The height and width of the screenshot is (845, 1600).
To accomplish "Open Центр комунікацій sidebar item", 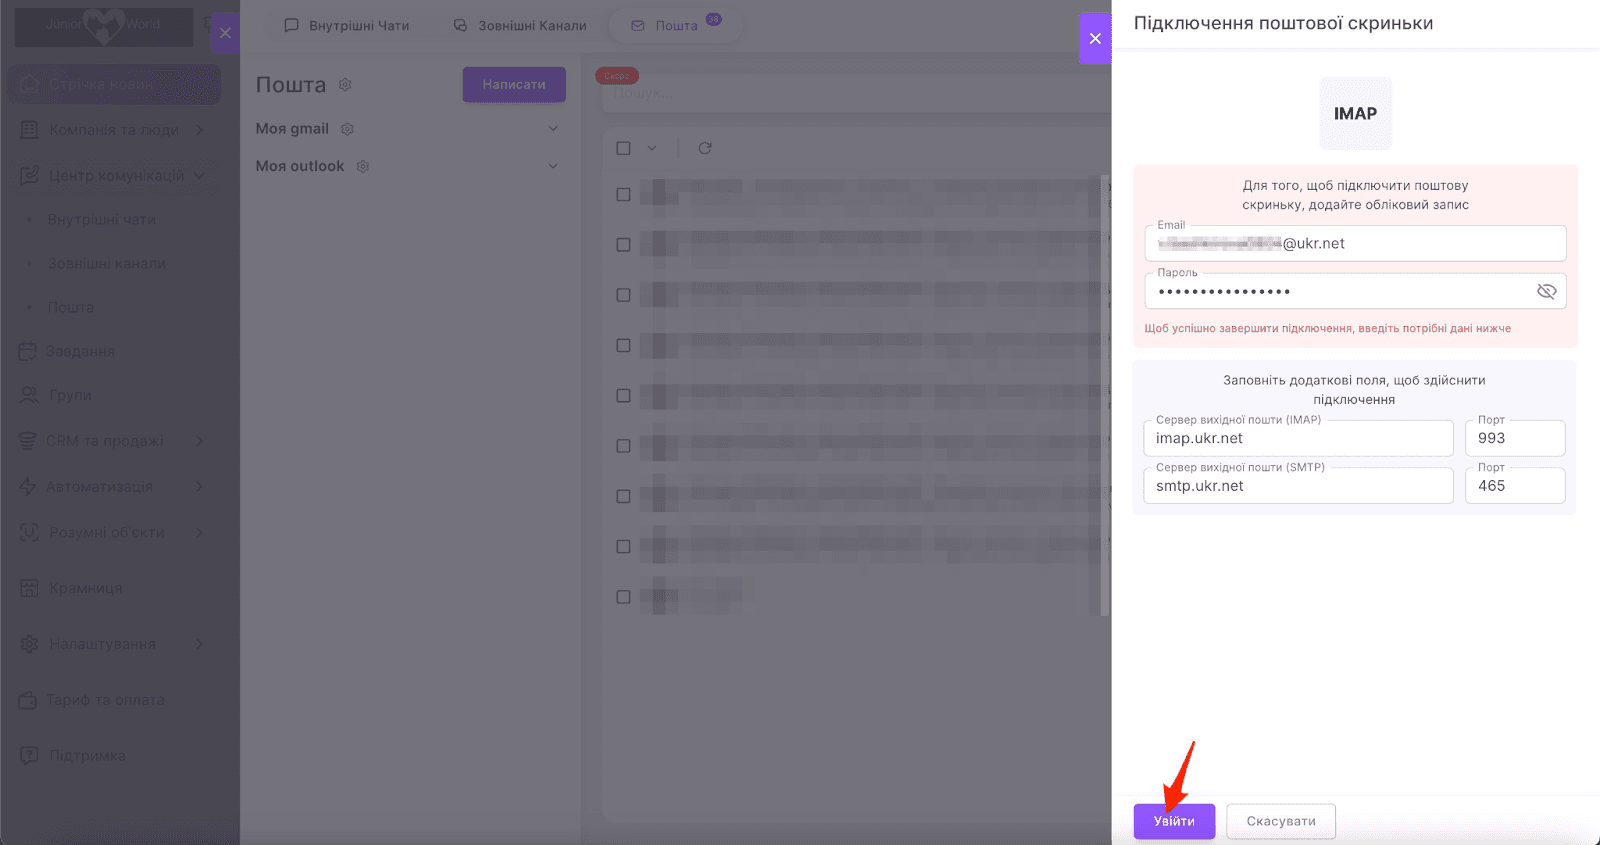I will (114, 175).
